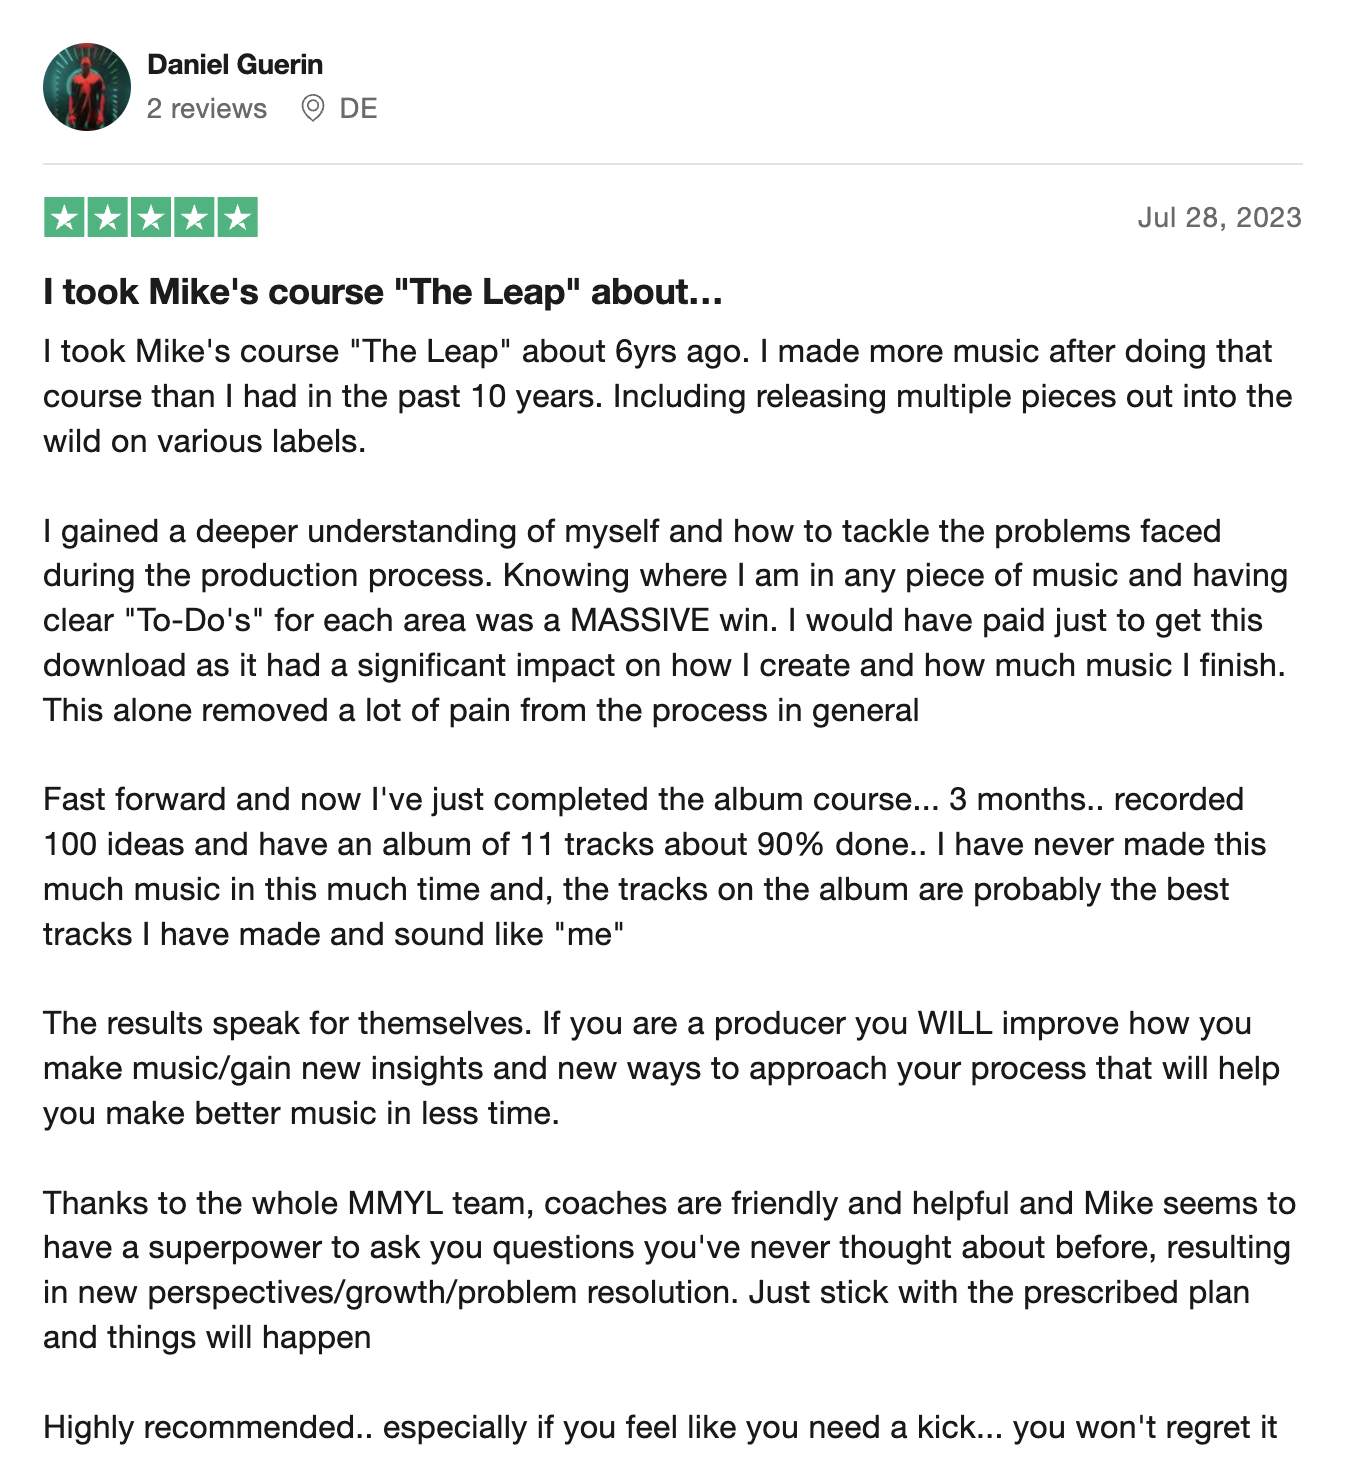Image resolution: width=1346 pixels, height=1478 pixels.
Task: Click the Jul 28, 2023 review date
Action: [x=1219, y=218]
